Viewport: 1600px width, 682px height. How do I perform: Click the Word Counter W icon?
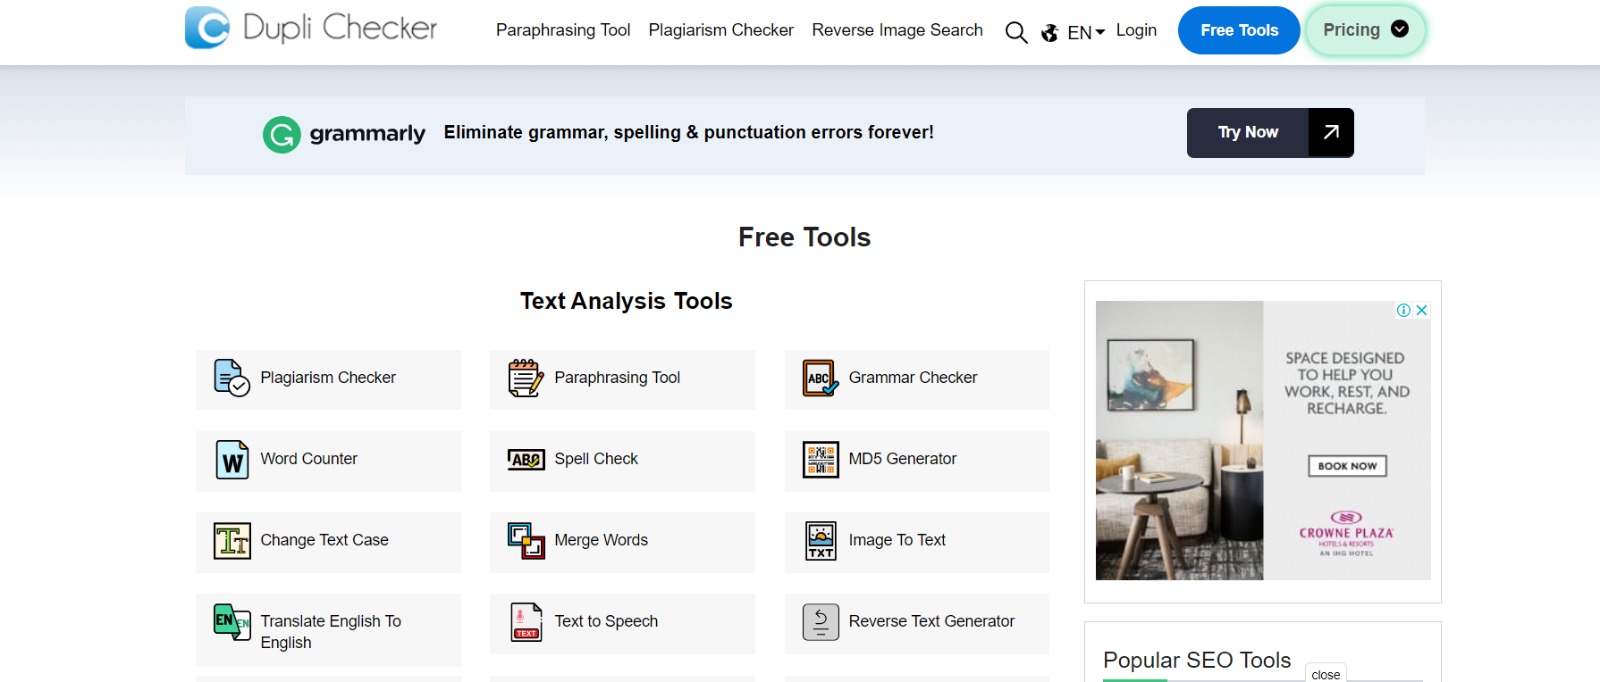pyautogui.click(x=232, y=460)
